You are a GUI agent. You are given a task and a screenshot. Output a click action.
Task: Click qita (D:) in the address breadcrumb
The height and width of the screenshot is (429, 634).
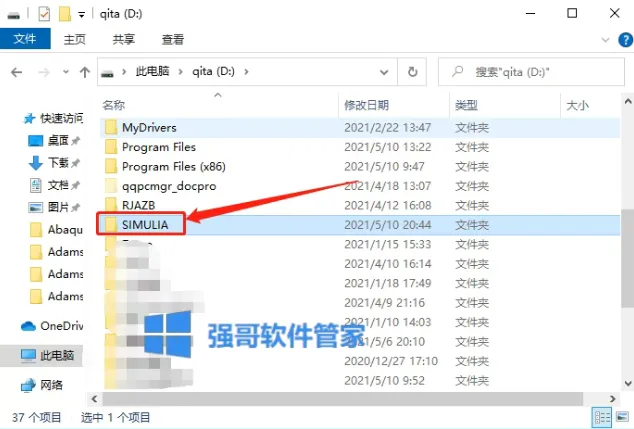[x=213, y=72]
